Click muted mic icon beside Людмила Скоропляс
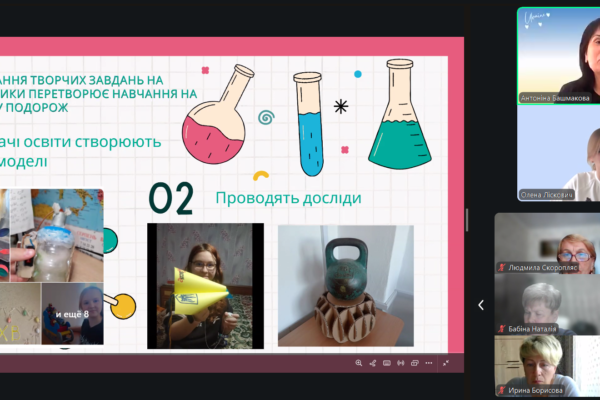Screen dimensions: 600x400 coord(501,268)
